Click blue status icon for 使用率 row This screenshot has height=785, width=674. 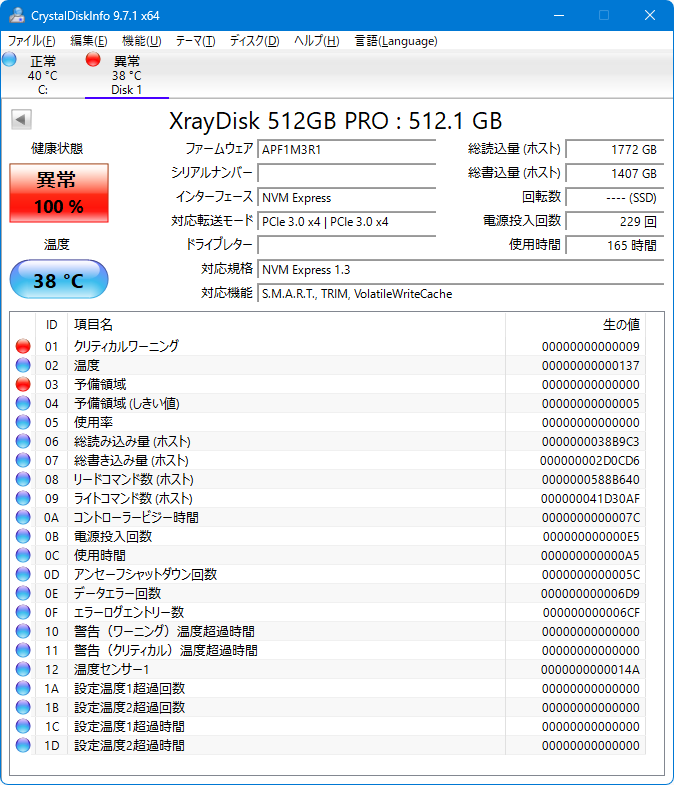click(x=23, y=422)
